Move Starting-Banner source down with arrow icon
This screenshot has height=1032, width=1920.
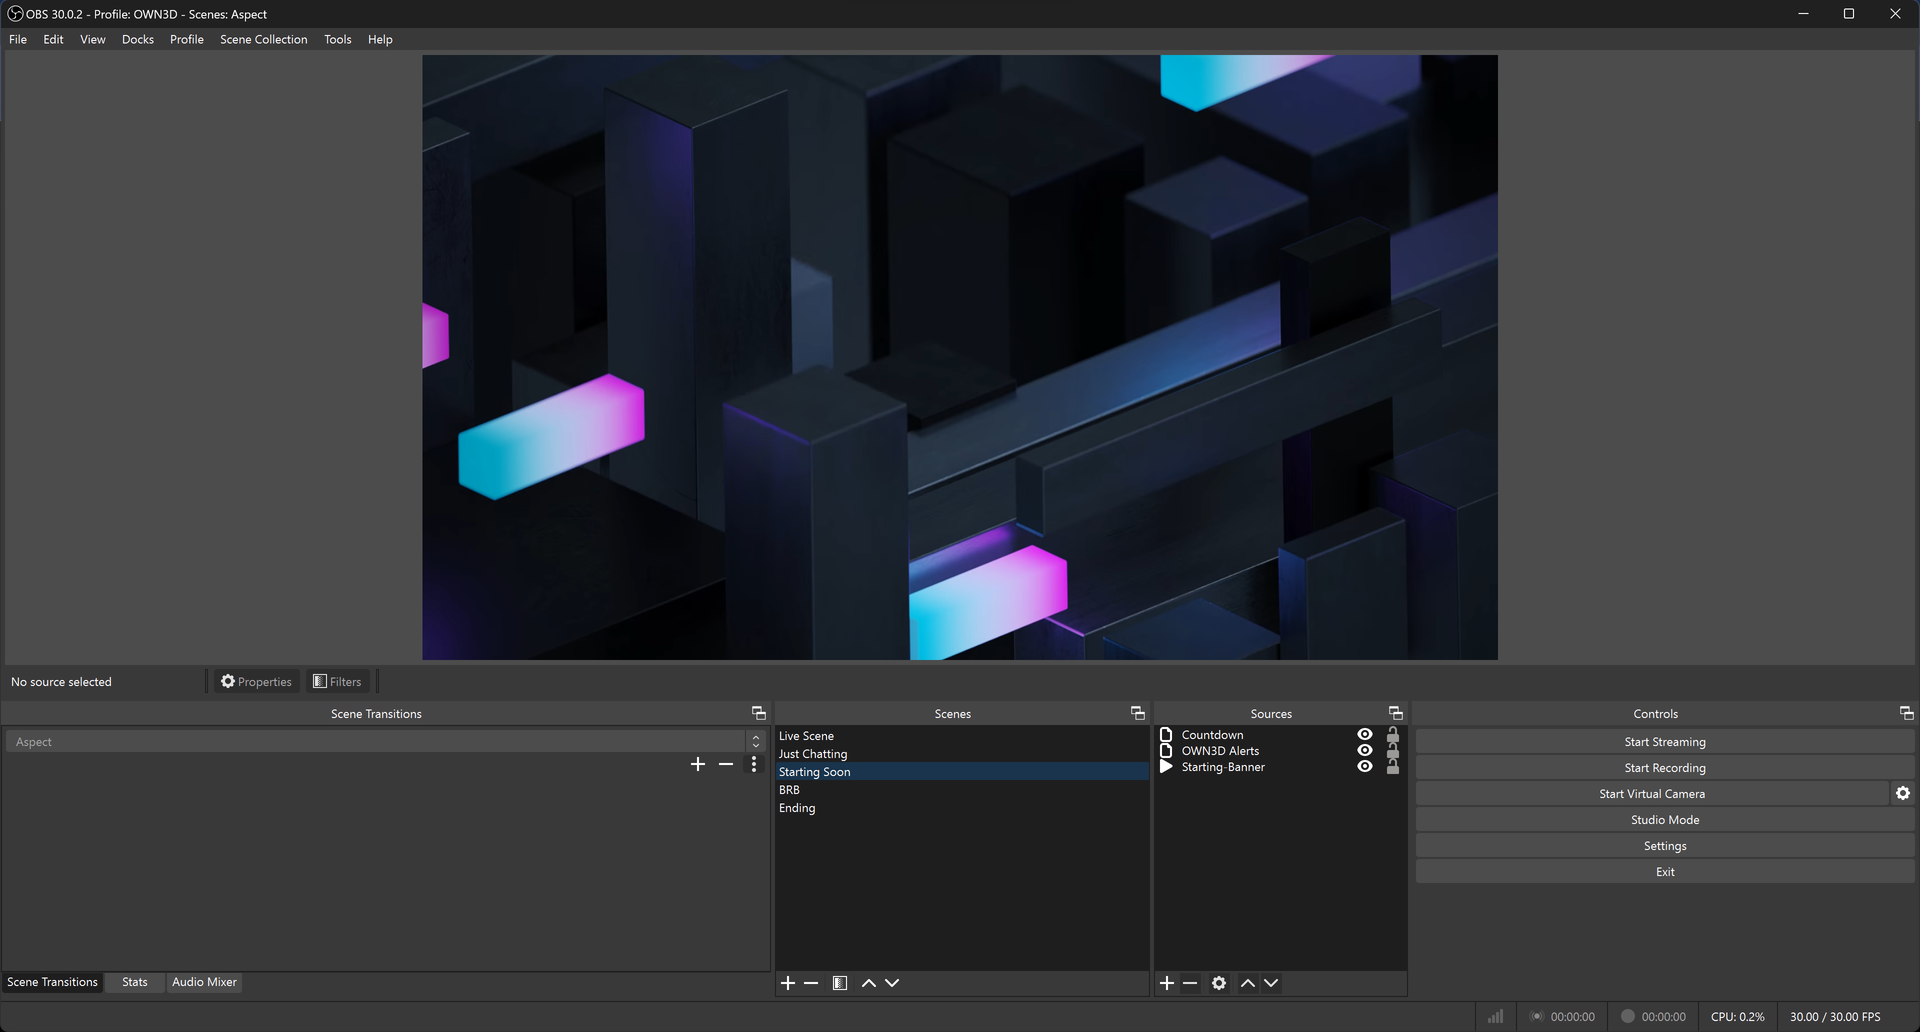point(1271,983)
